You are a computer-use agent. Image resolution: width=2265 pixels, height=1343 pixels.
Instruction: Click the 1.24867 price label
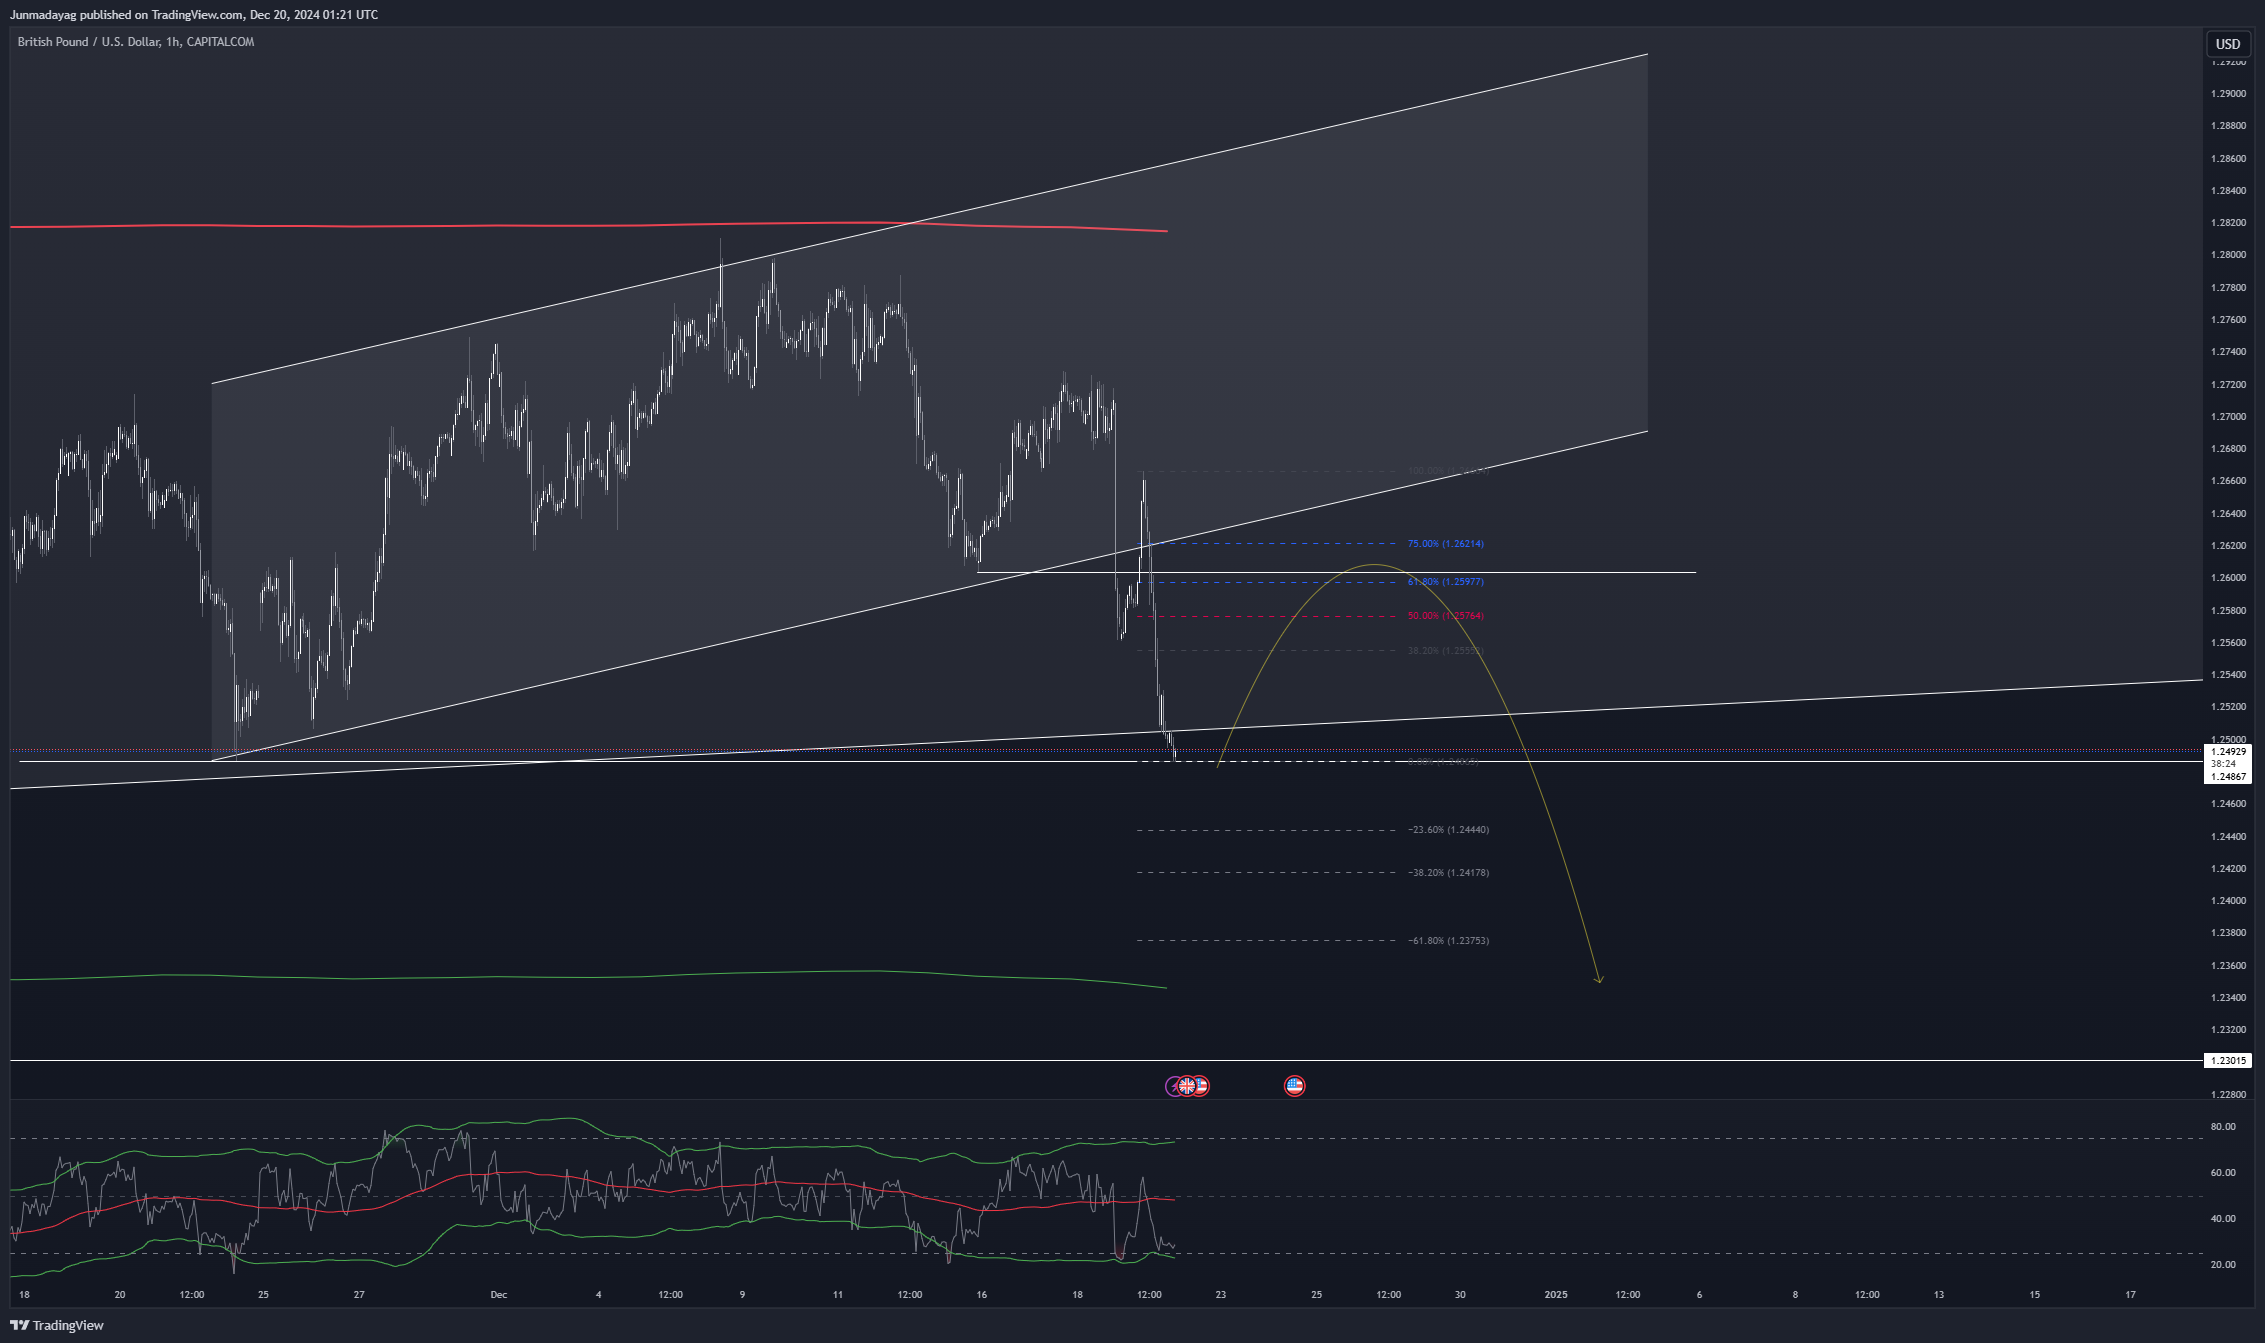tap(2227, 776)
